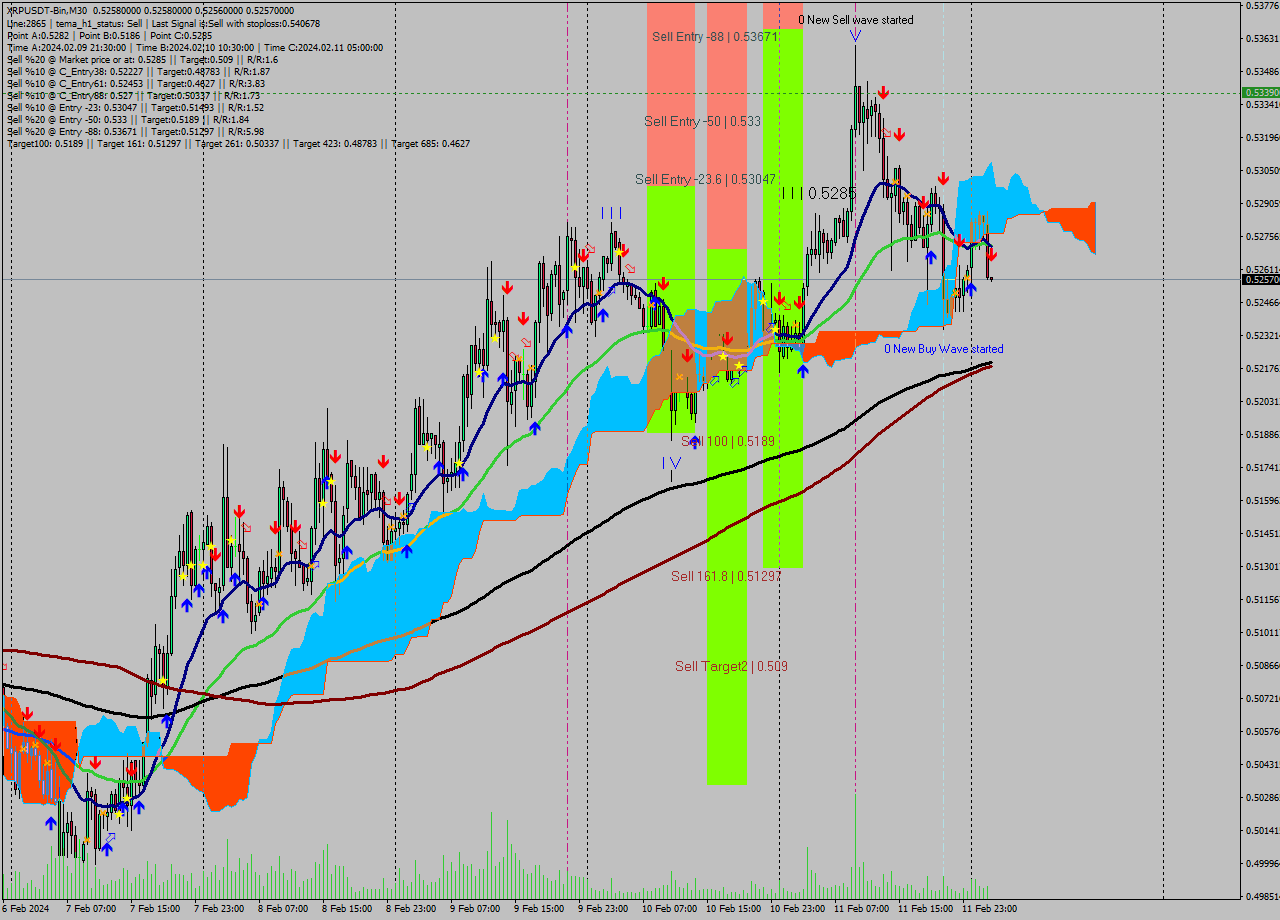Select the 'Sell %10 @ C_Entry88' line
Viewport: 1280px width, 920px height.
click(x=133, y=95)
